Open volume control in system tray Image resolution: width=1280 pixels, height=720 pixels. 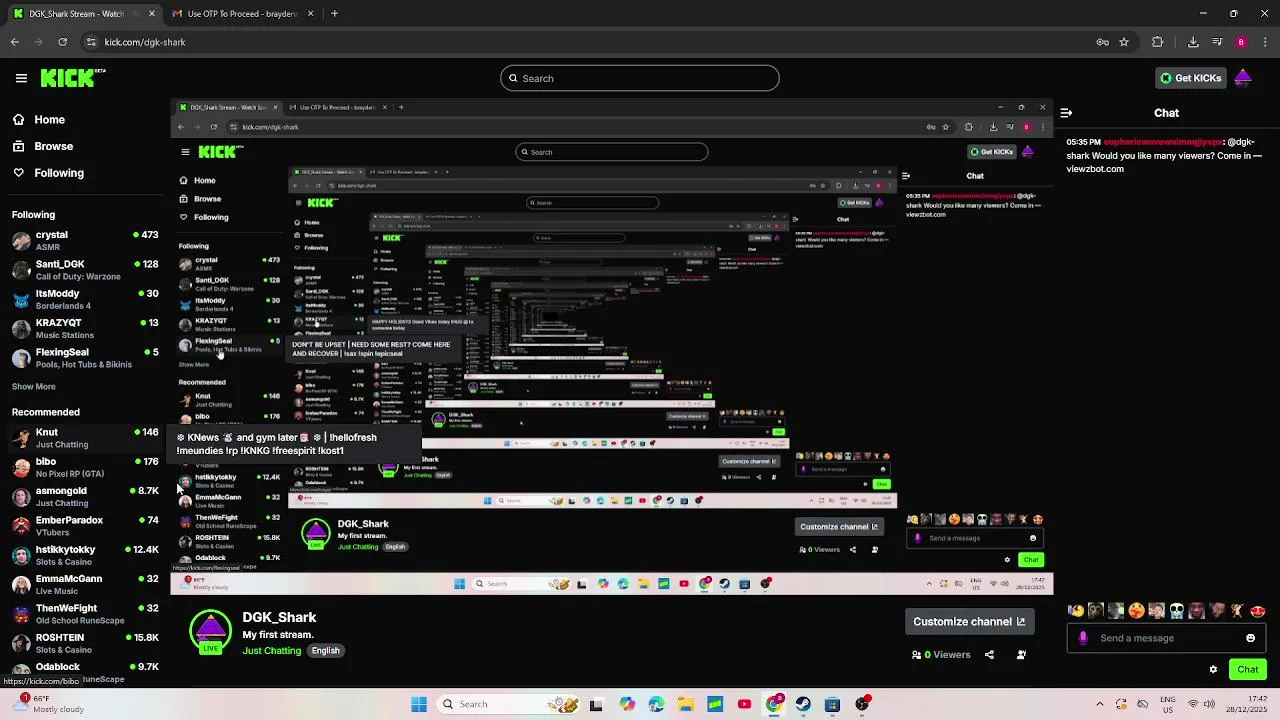point(1210,704)
